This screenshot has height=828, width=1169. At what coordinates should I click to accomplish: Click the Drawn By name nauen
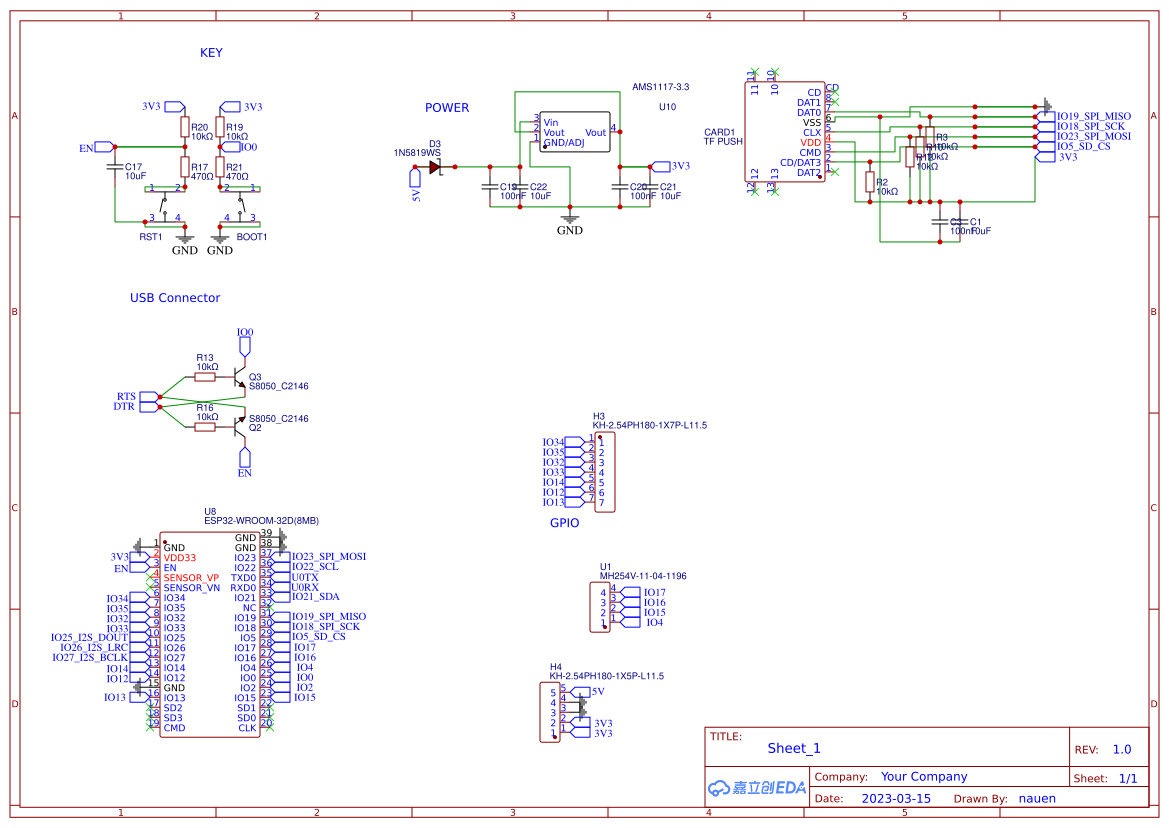[1036, 798]
